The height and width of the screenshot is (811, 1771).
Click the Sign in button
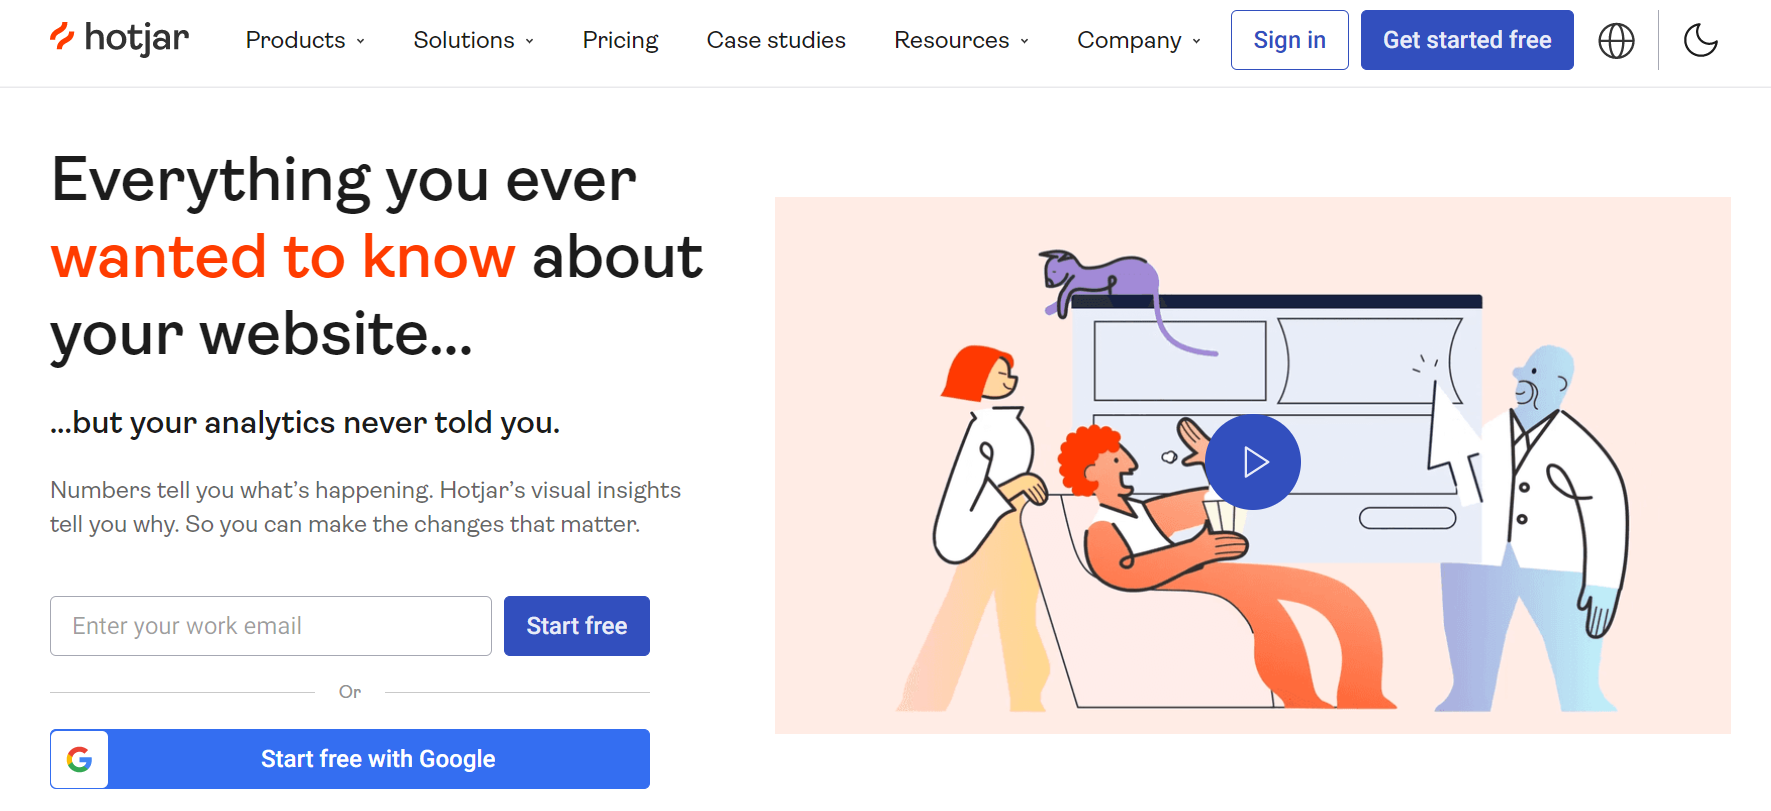point(1289,40)
